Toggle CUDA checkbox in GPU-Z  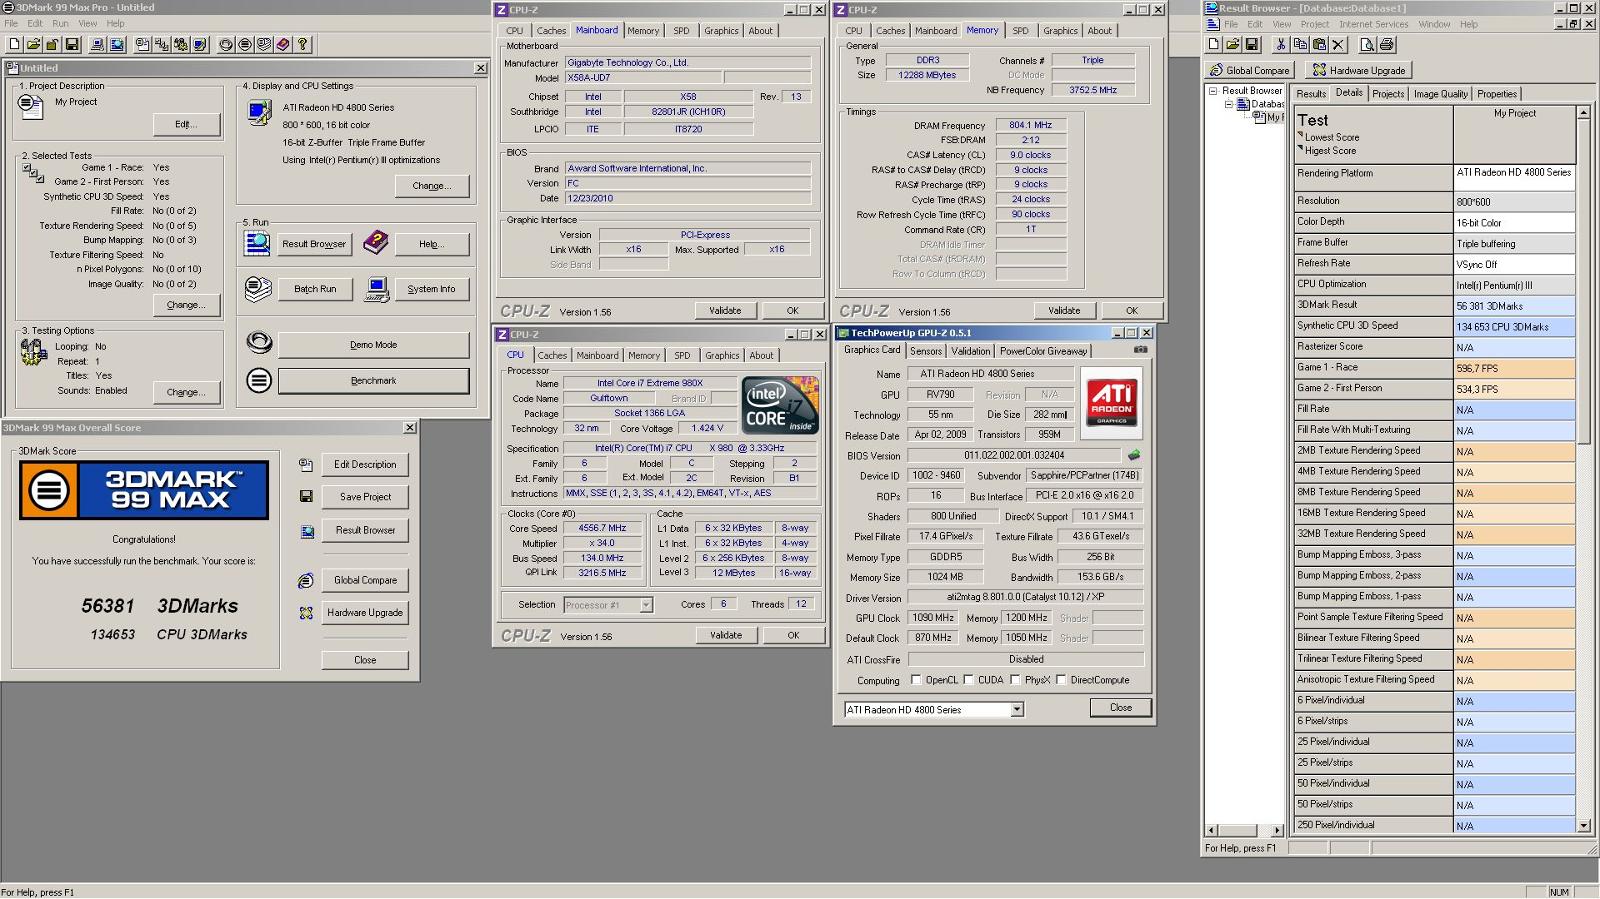click(968, 680)
